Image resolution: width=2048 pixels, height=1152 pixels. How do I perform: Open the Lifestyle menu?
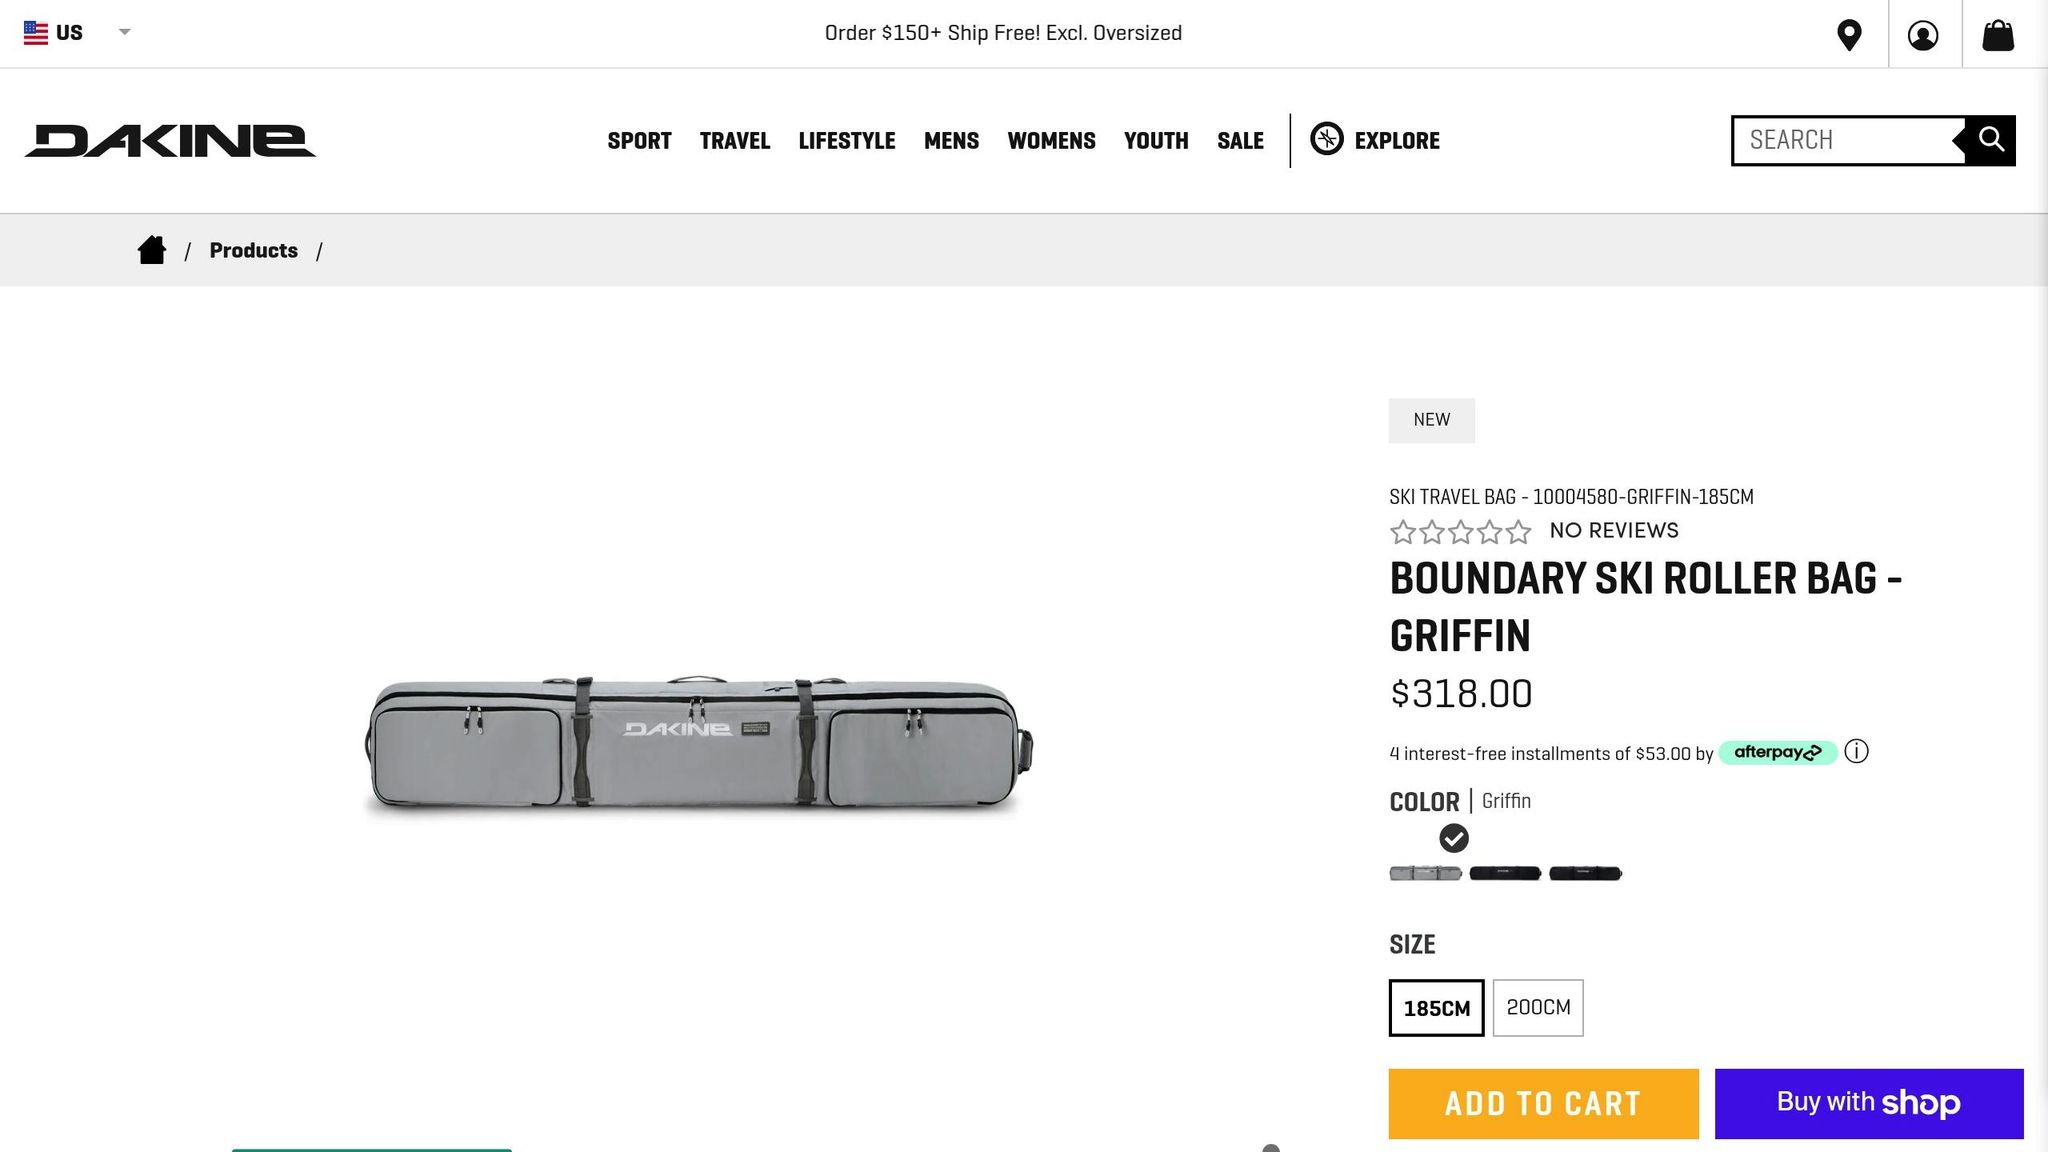[847, 141]
